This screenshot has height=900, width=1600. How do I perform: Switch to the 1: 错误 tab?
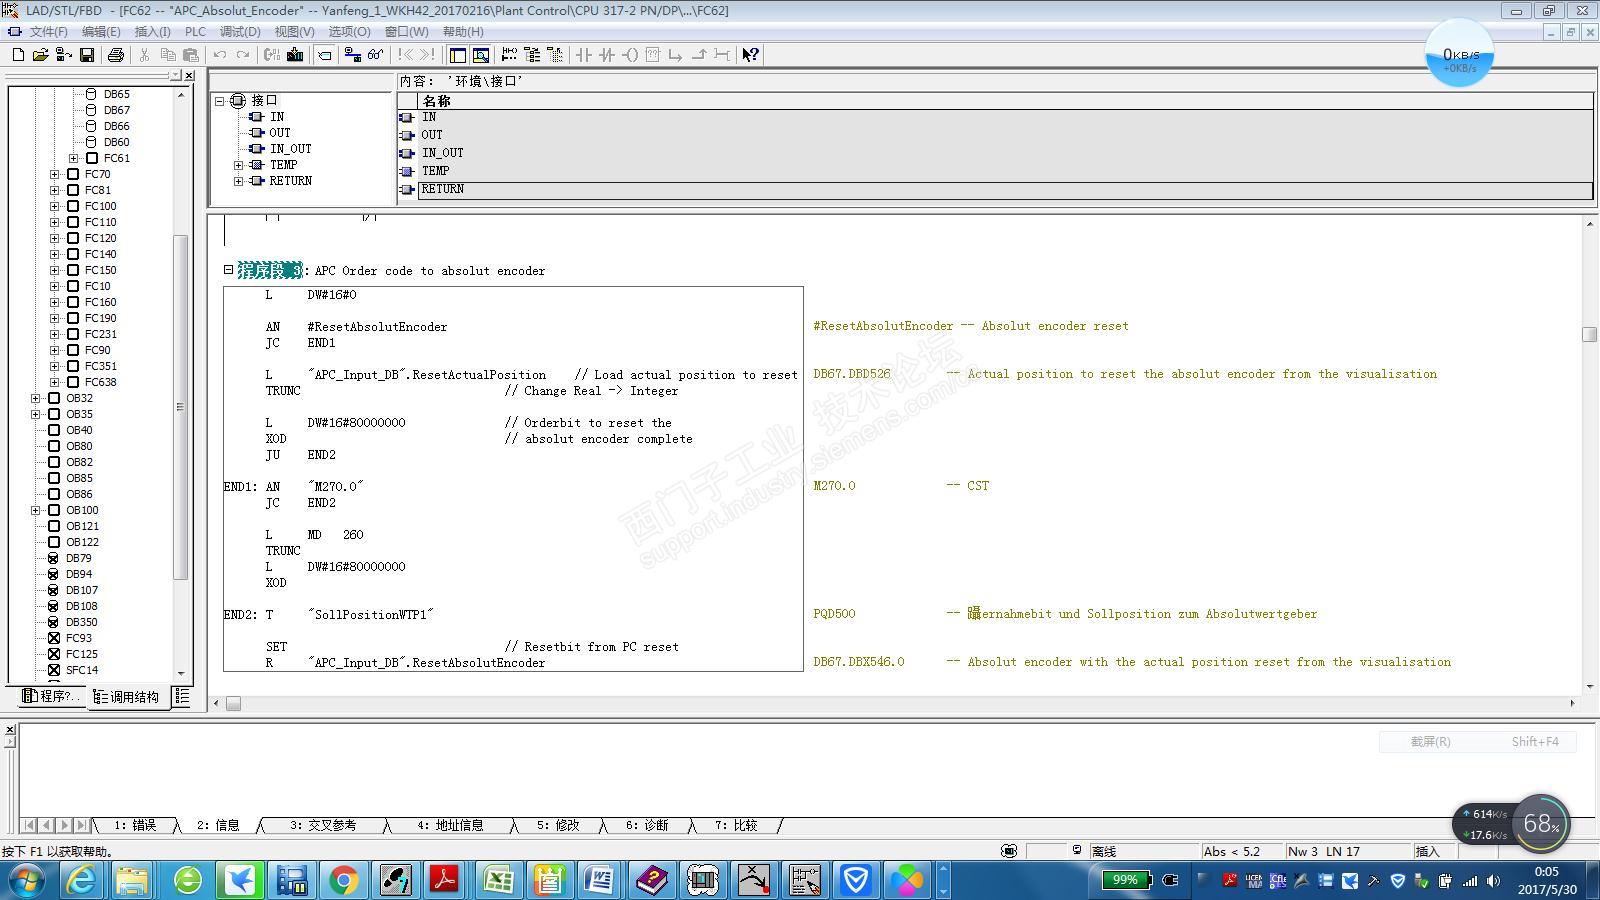coord(135,825)
